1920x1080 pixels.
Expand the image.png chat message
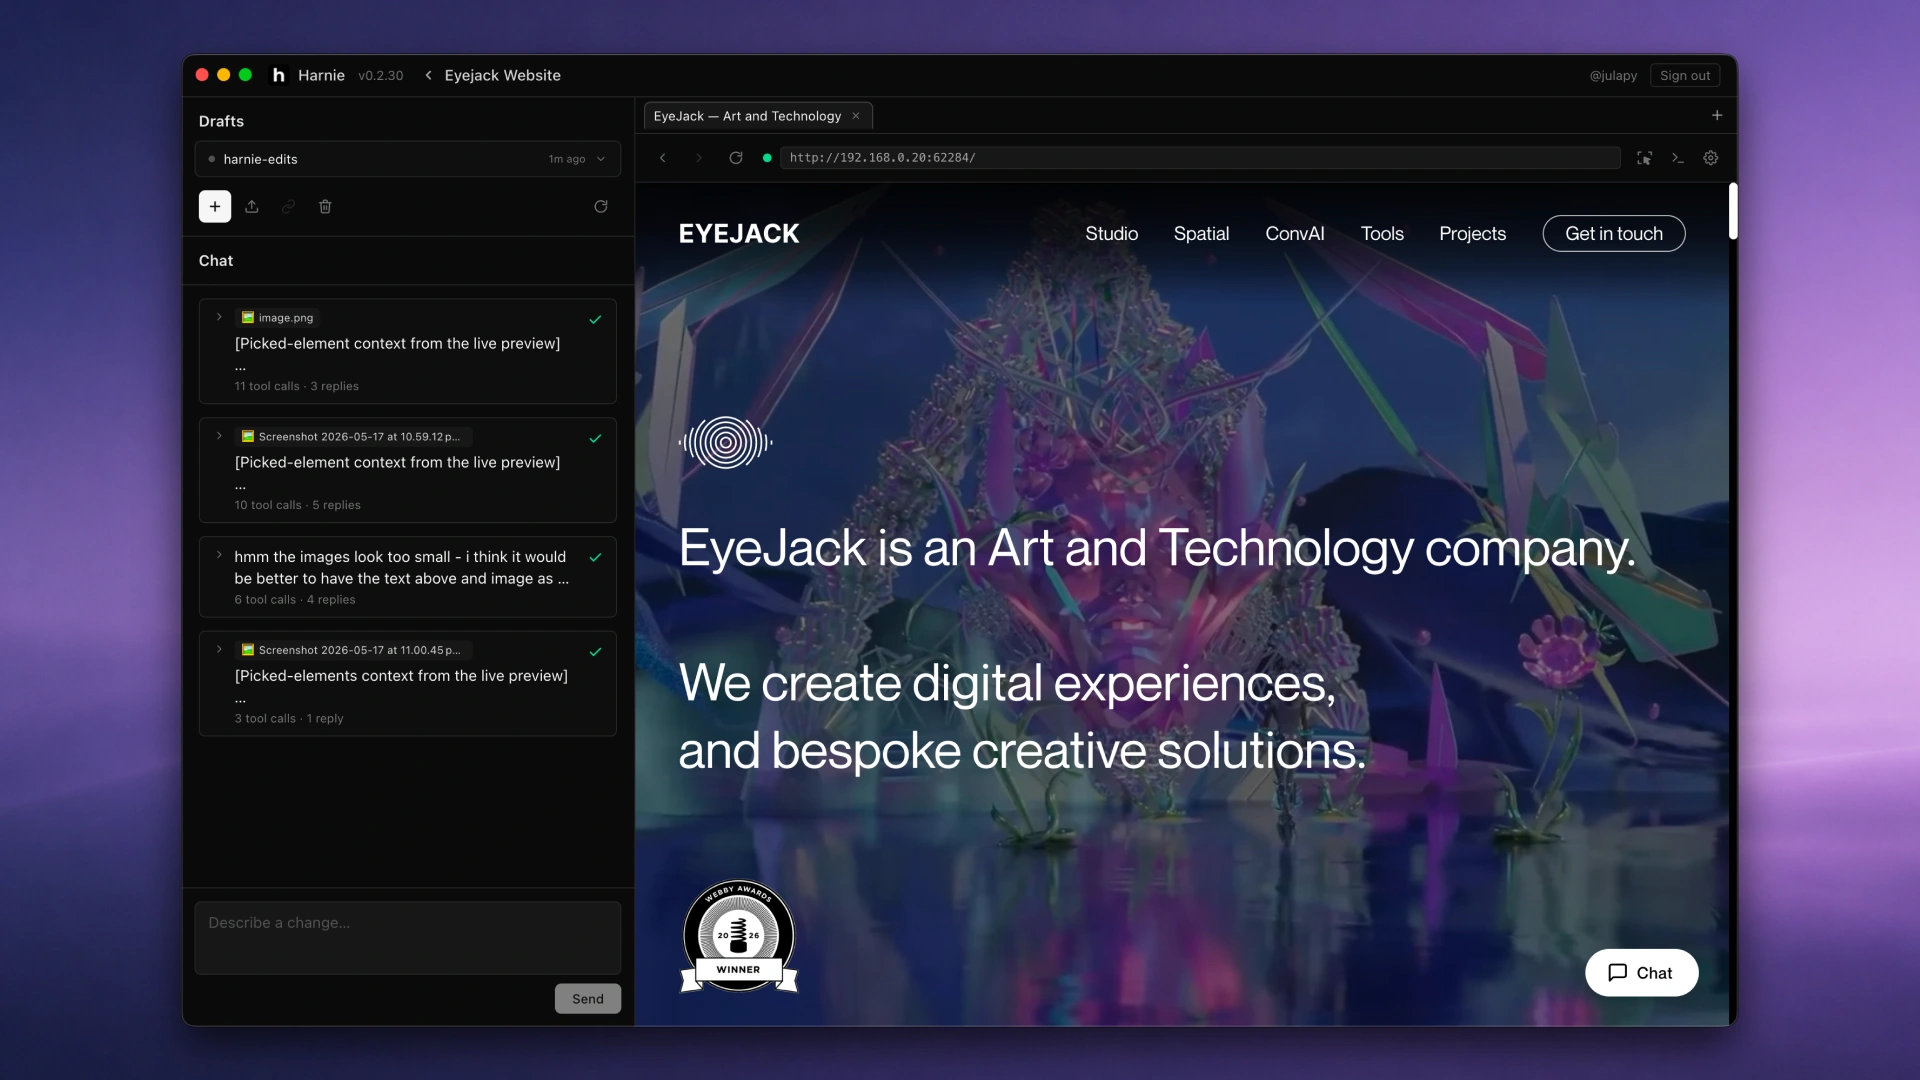(219, 317)
